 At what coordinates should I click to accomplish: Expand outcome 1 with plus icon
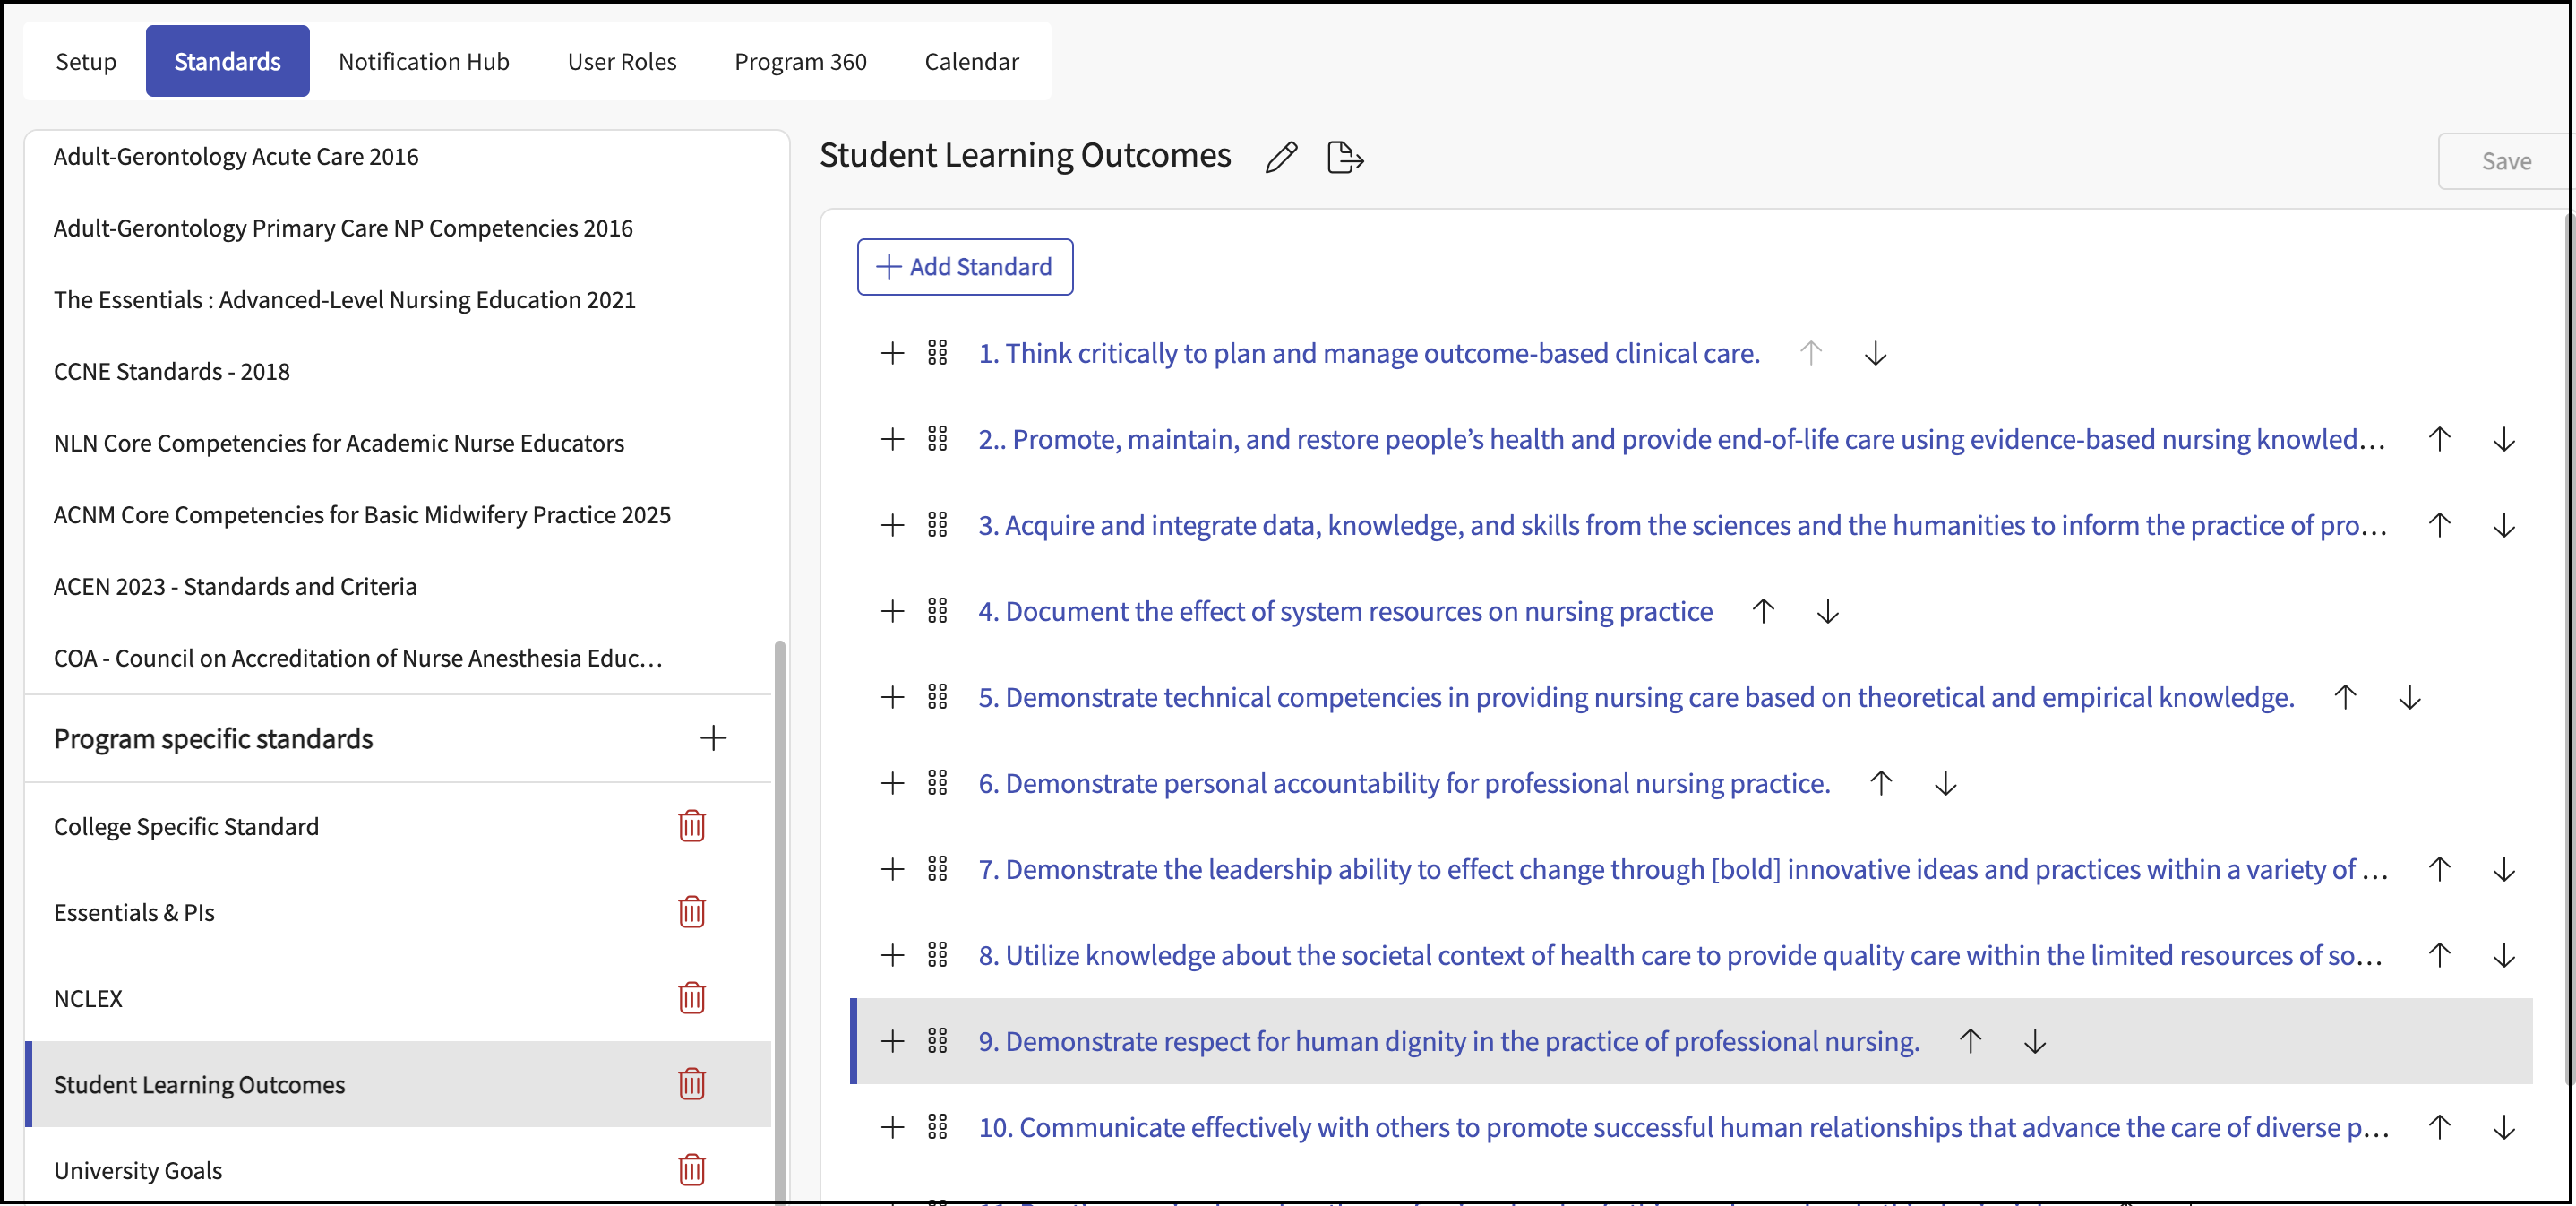[x=892, y=353]
